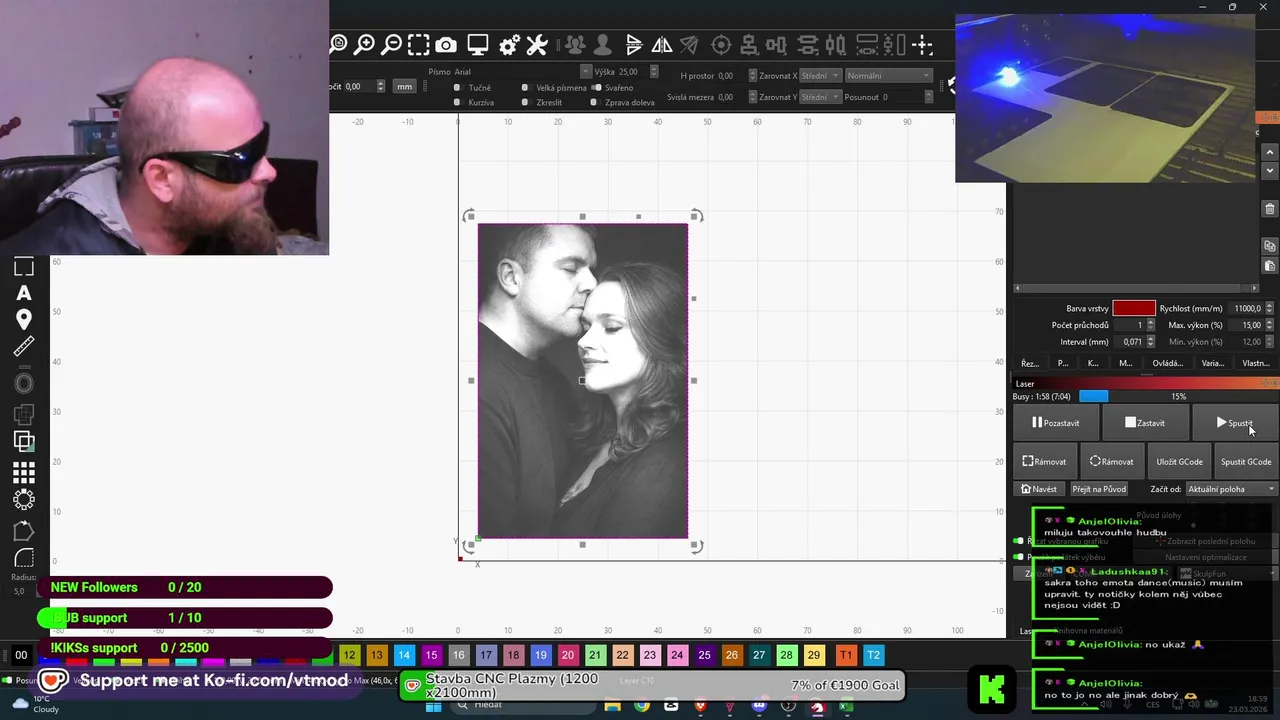Image resolution: width=1280 pixels, height=720 pixels.
Task: Select the Measure ruler tool
Action: click(24, 347)
